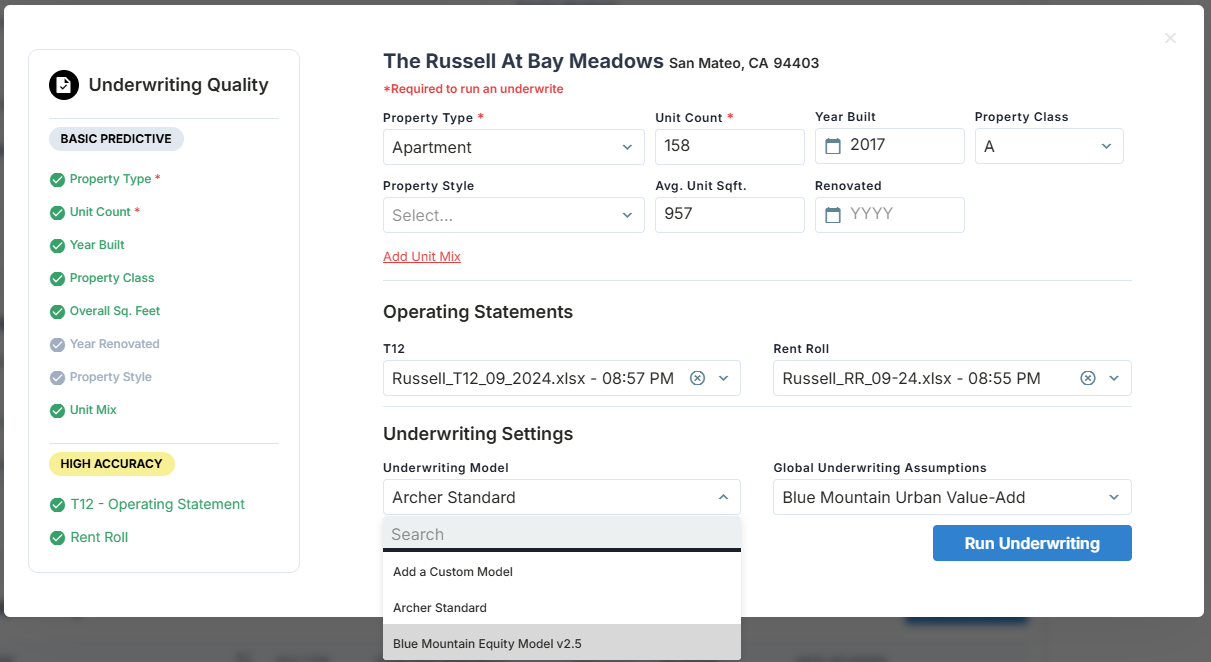
Task: Click the grey Year Renovated check indicator
Action: coord(57,345)
